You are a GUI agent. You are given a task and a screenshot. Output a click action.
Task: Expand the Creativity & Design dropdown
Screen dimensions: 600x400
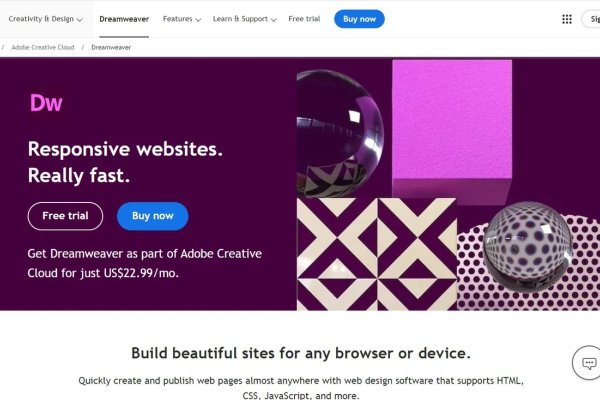[x=46, y=19]
